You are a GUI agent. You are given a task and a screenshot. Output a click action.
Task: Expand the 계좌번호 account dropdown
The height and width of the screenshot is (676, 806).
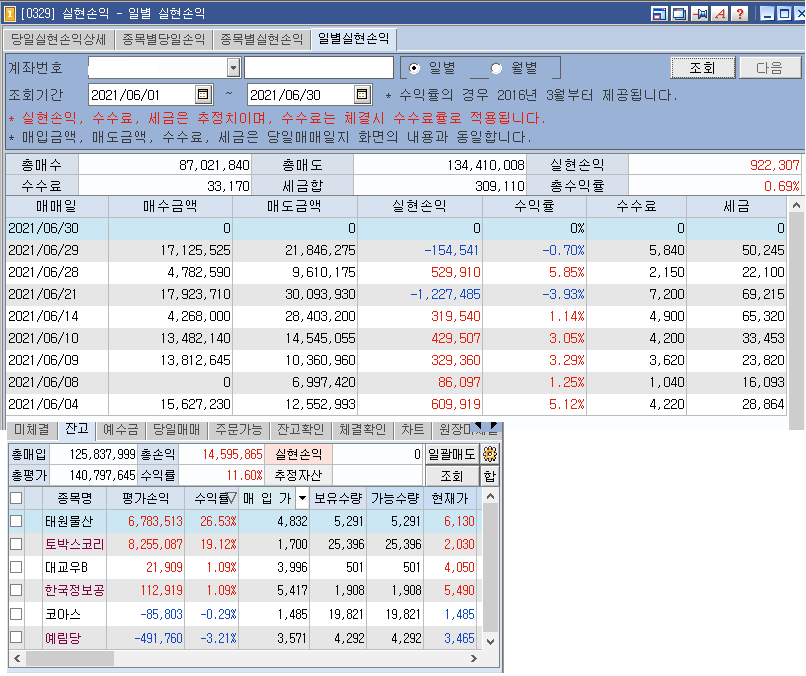[x=233, y=67]
